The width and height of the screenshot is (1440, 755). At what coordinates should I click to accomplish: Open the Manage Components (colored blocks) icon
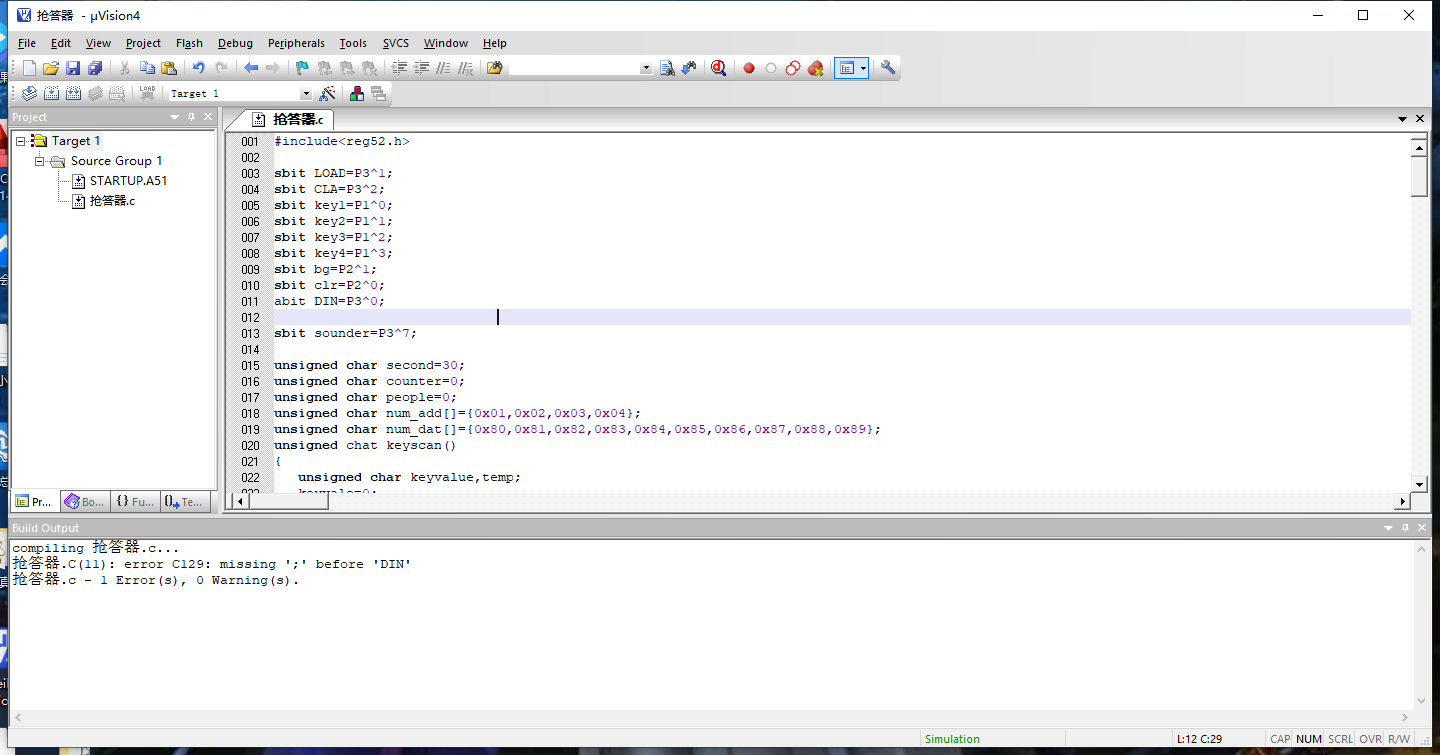(x=356, y=93)
